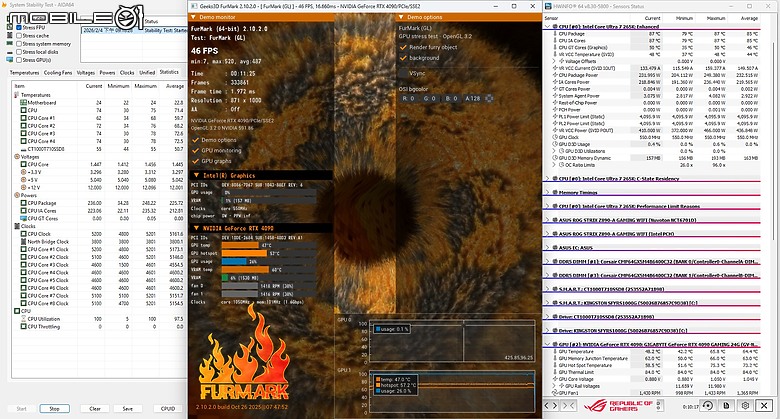
Task: Click the Clocks group icon in AIDA64
Action: 17,226
